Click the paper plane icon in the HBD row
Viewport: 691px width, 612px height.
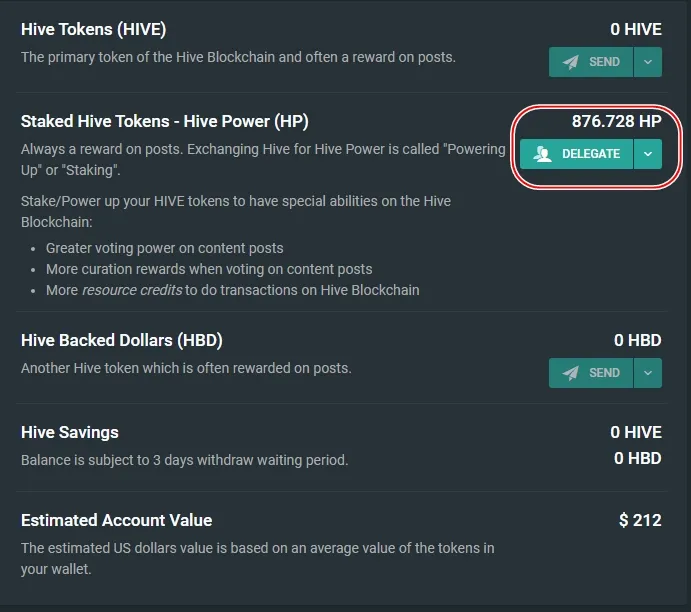point(571,373)
